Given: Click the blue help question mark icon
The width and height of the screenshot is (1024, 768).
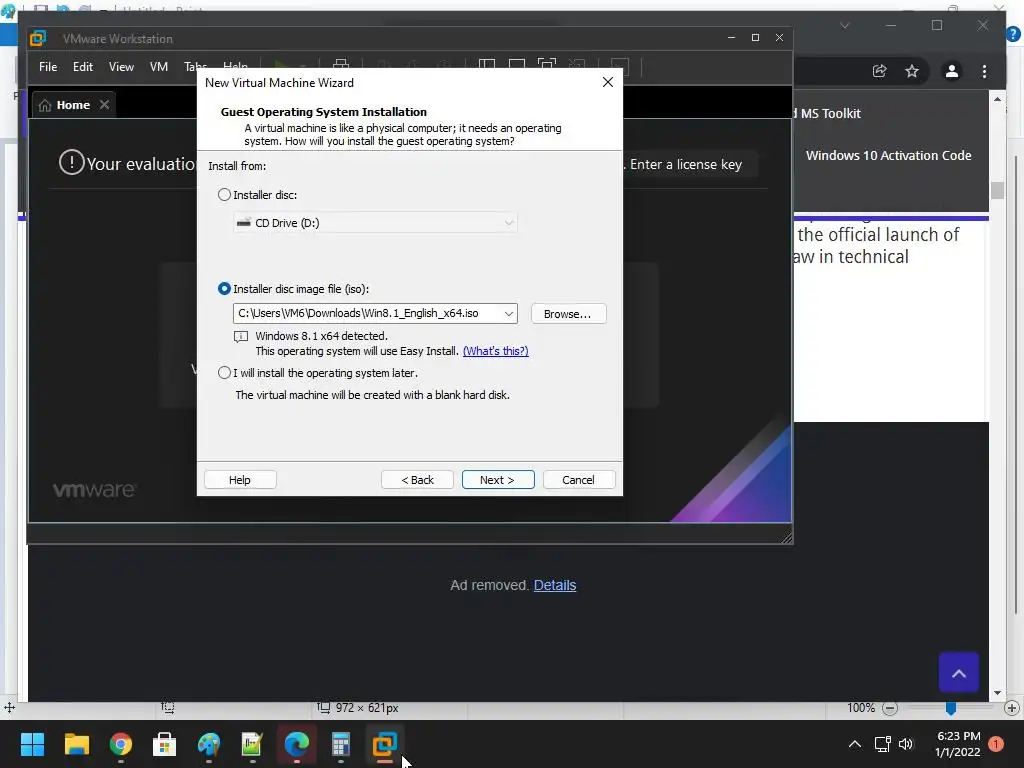Looking at the screenshot, I should 1014,34.
